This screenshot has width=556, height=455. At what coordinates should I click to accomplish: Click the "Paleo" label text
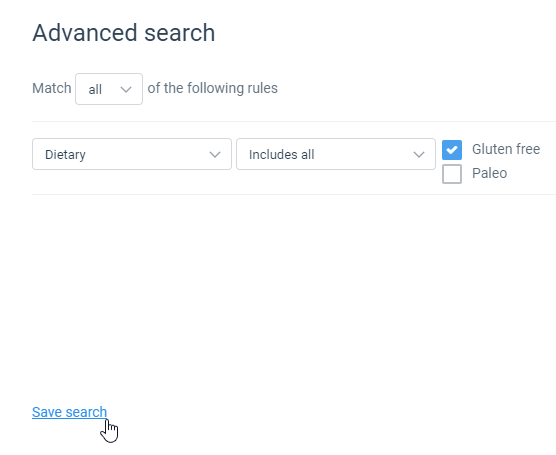click(489, 173)
